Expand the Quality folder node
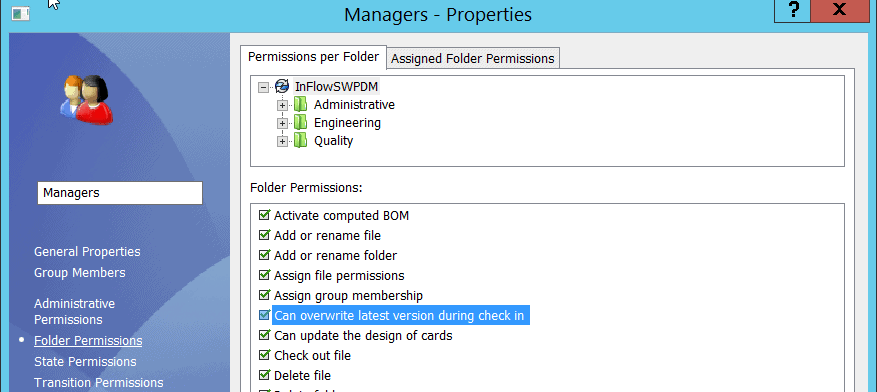 click(282, 141)
